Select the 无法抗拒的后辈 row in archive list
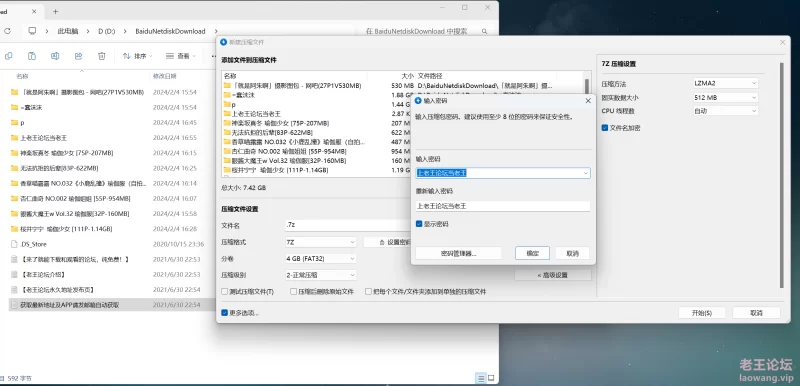Image resolution: width=800 pixels, height=386 pixels. click(317, 133)
